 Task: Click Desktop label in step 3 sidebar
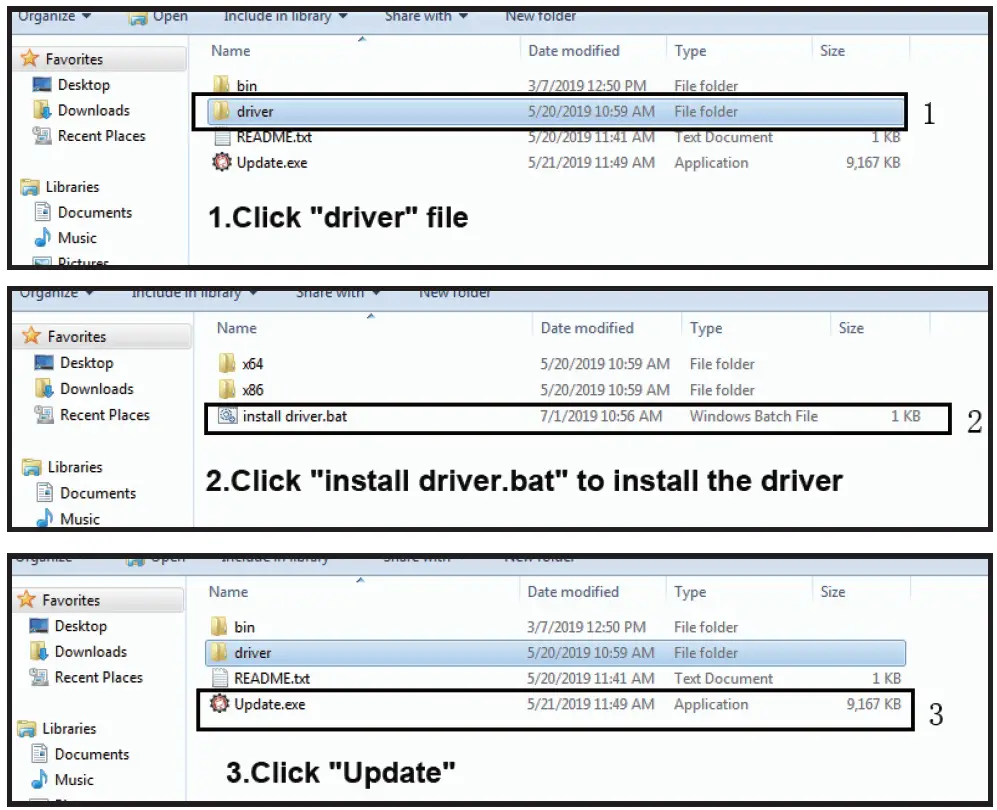click(x=81, y=626)
